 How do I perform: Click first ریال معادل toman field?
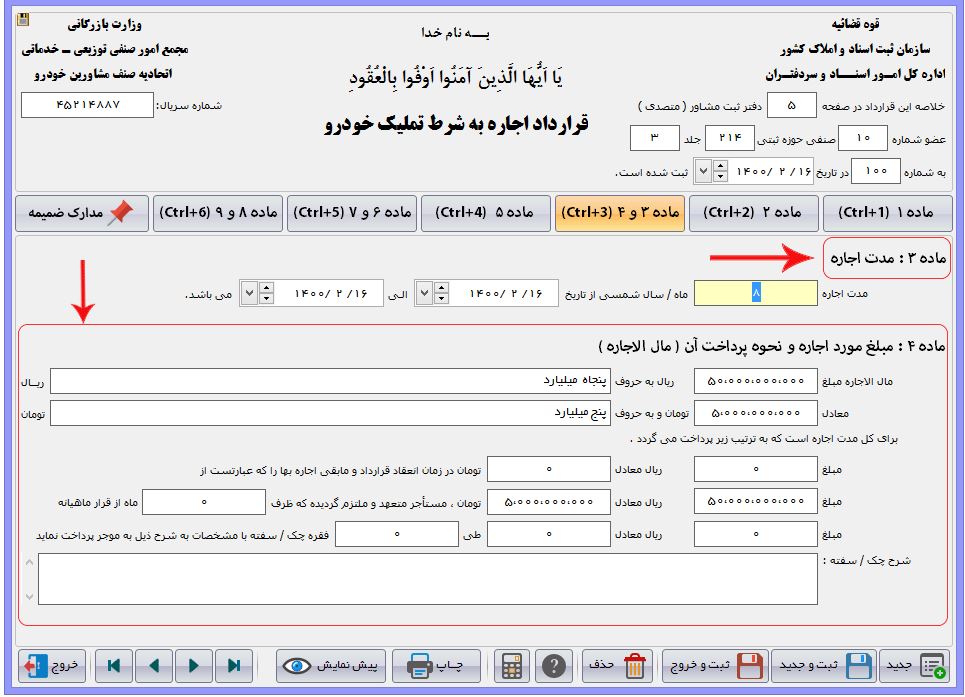(x=549, y=469)
